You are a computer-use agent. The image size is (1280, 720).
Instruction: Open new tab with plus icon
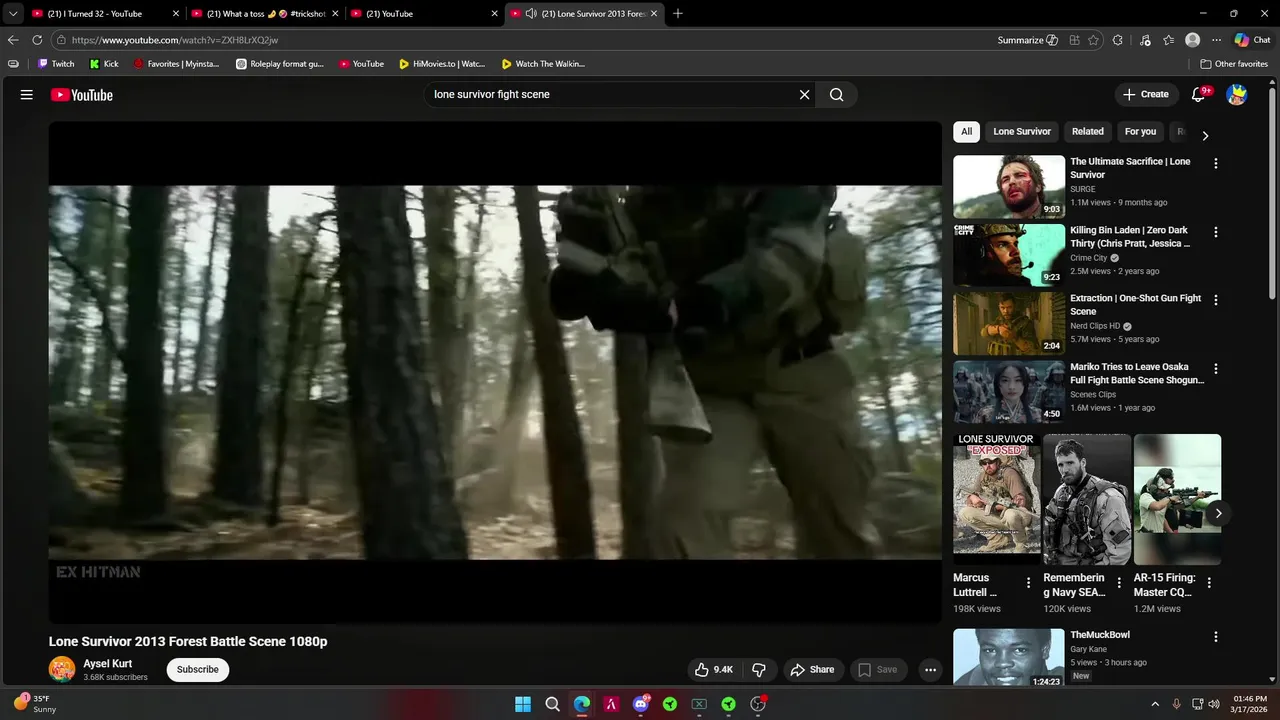coord(678,14)
